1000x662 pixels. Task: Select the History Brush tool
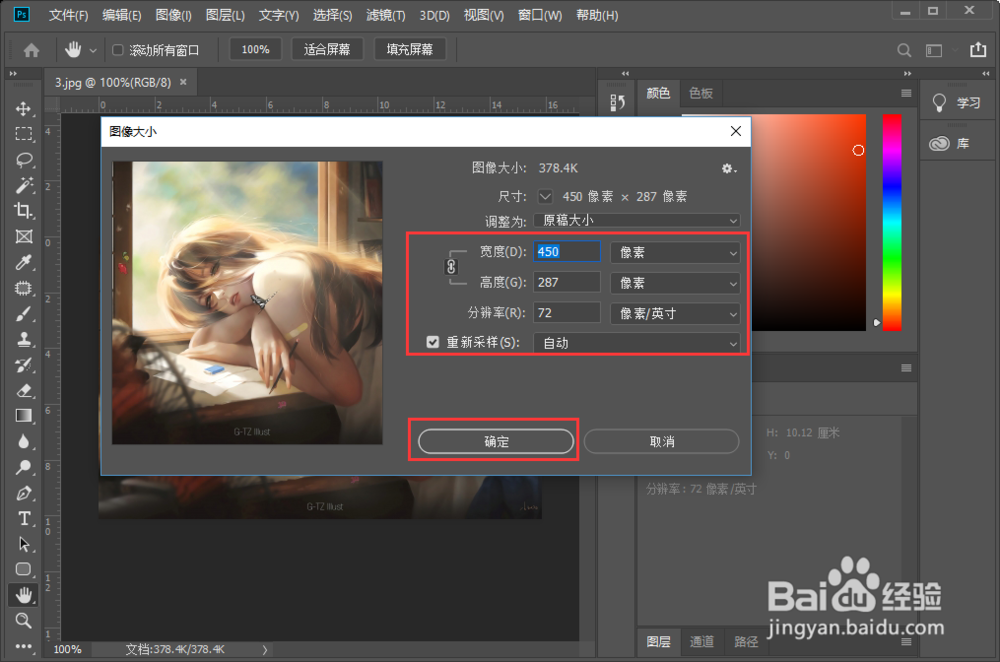tap(24, 365)
